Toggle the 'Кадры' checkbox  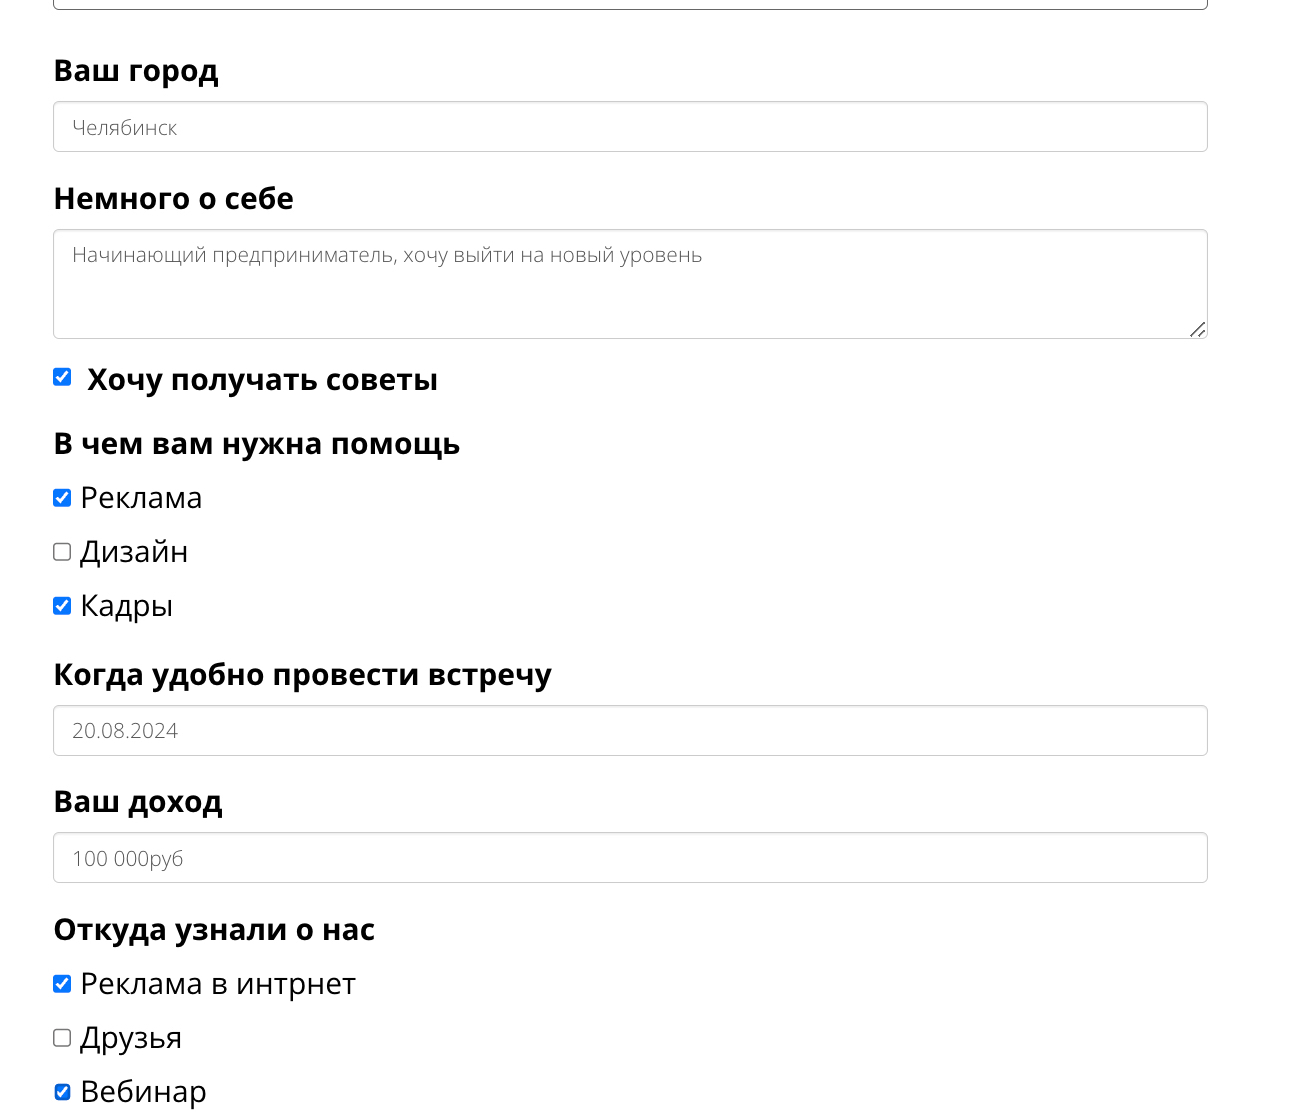pos(62,606)
